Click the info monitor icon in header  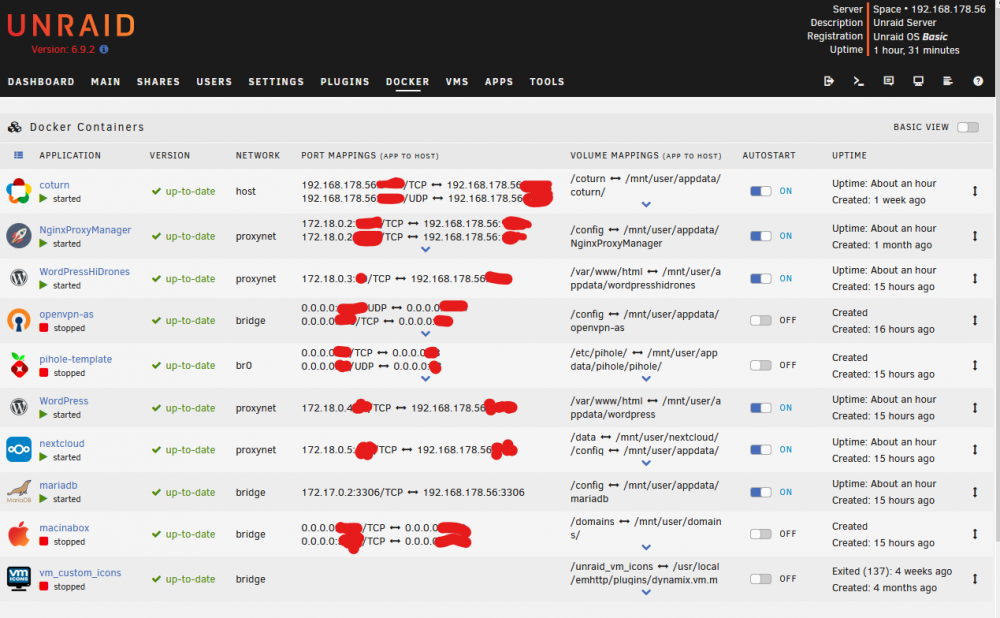coord(918,81)
